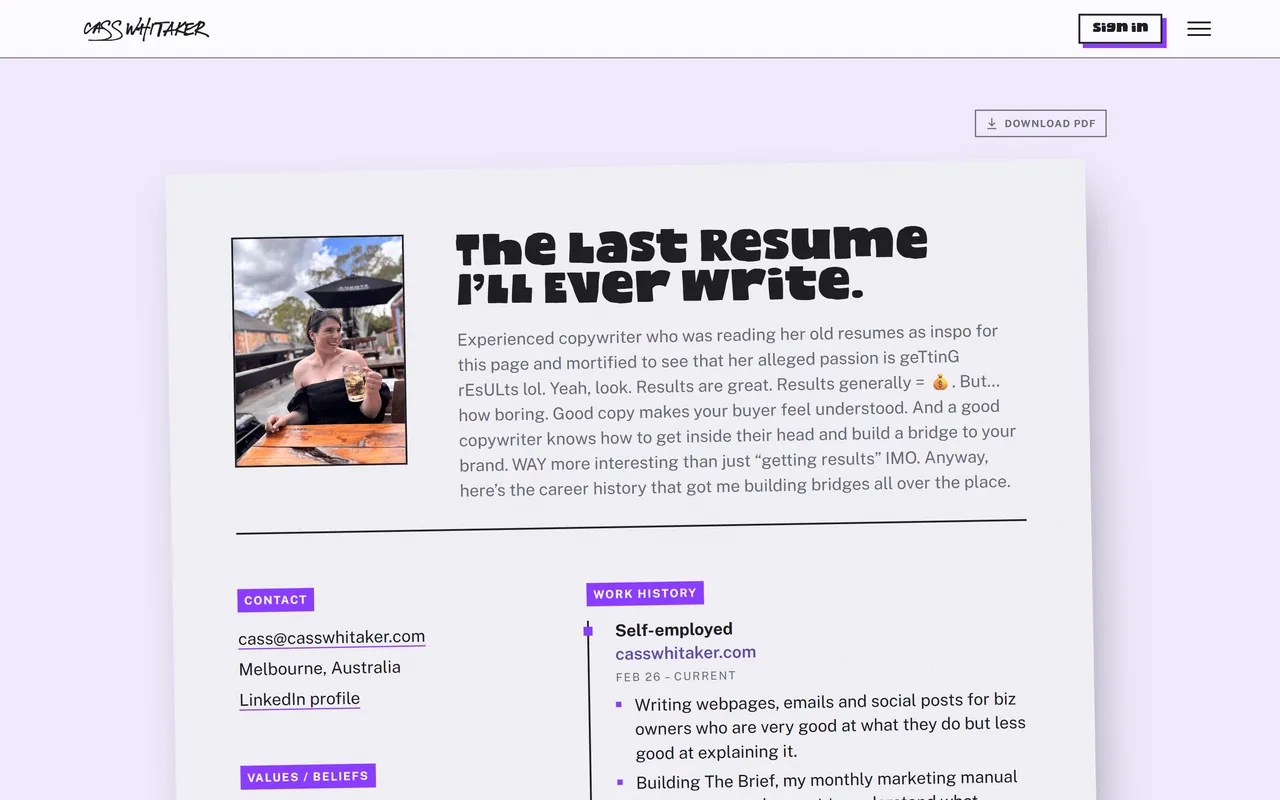Viewport: 1280px width, 800px height.
Task: Open the cass@casswhitaker.com email link
Action: pyautogui.click(x=331, y=637)
